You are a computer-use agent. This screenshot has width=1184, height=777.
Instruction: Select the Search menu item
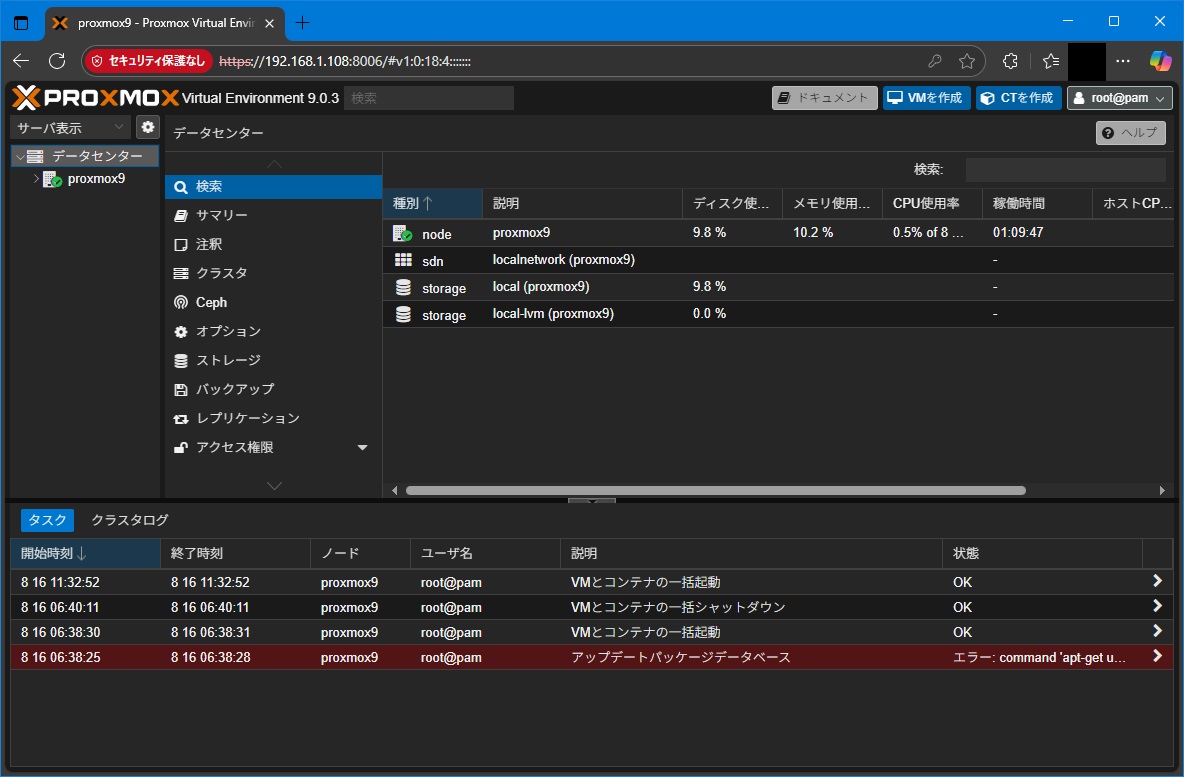(273, 187)
